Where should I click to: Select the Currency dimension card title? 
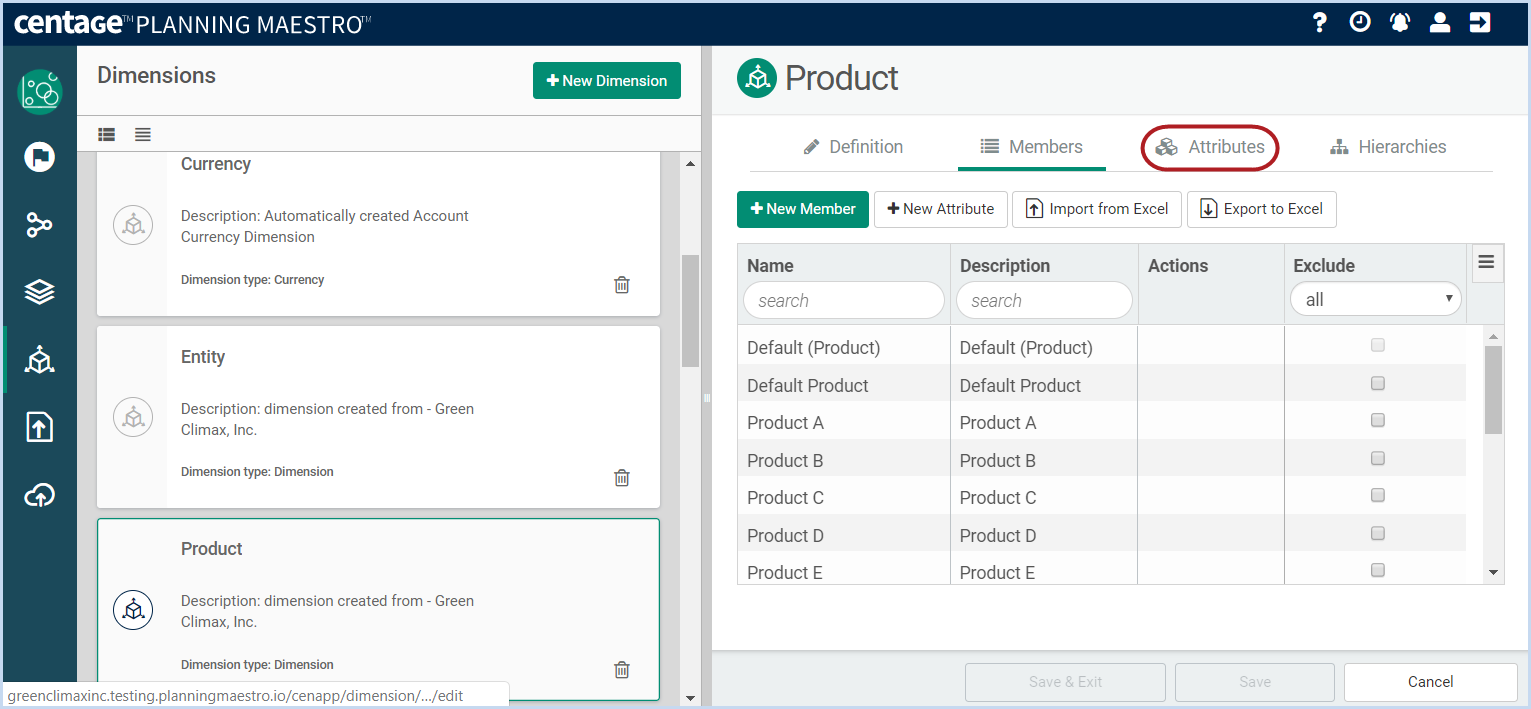click(216, 164)
